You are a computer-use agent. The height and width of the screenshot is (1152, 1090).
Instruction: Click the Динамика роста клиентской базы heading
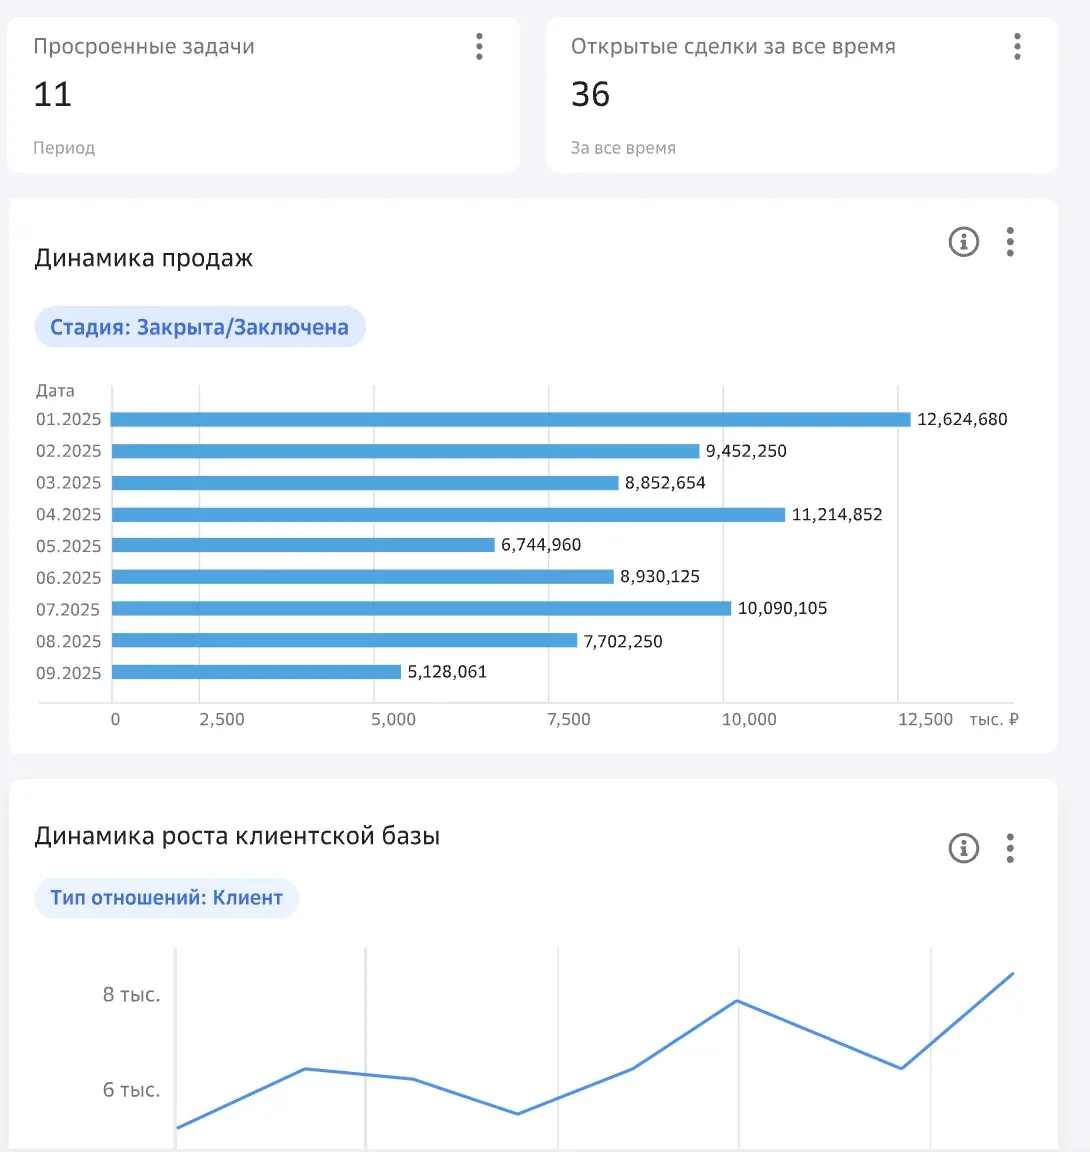coord(237,837)
